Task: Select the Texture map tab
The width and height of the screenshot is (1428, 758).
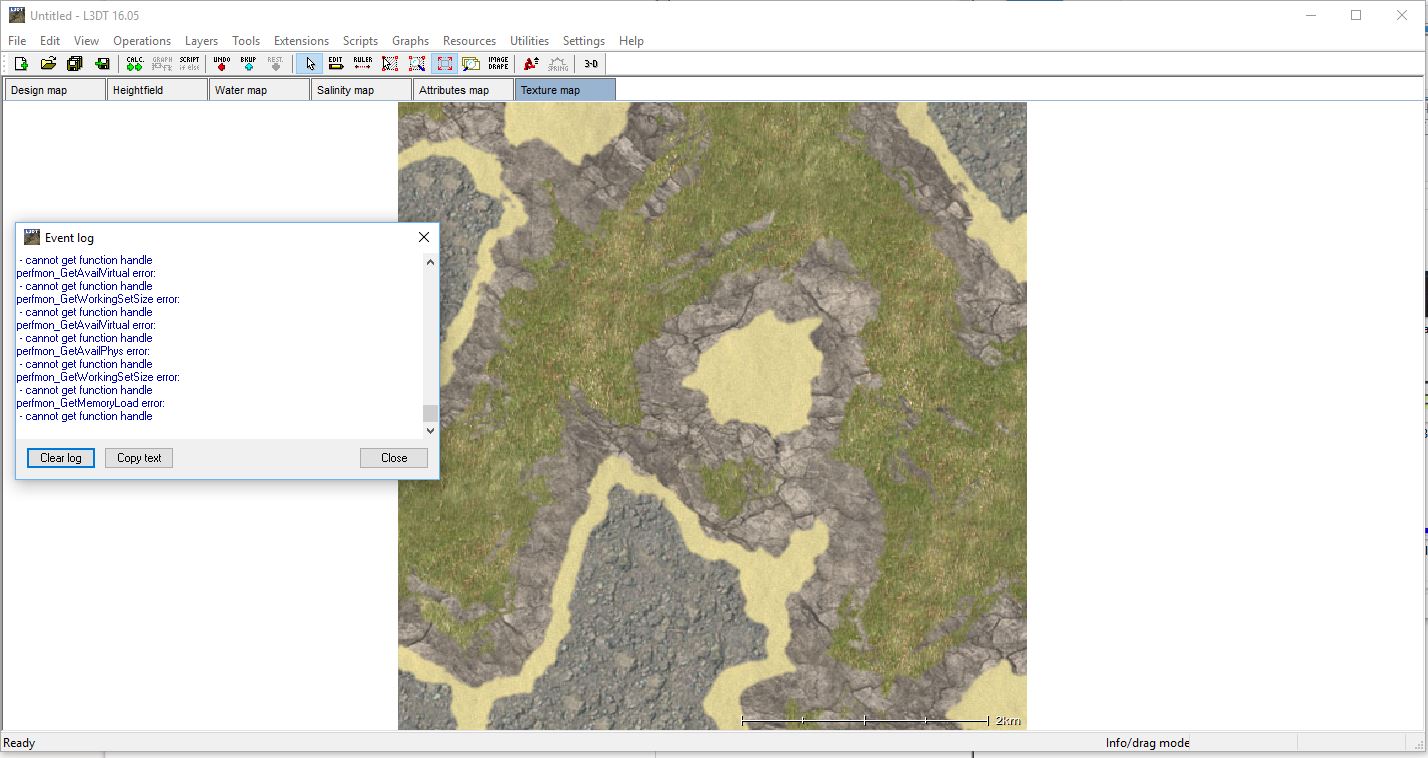Action: [x=565, y=90]
